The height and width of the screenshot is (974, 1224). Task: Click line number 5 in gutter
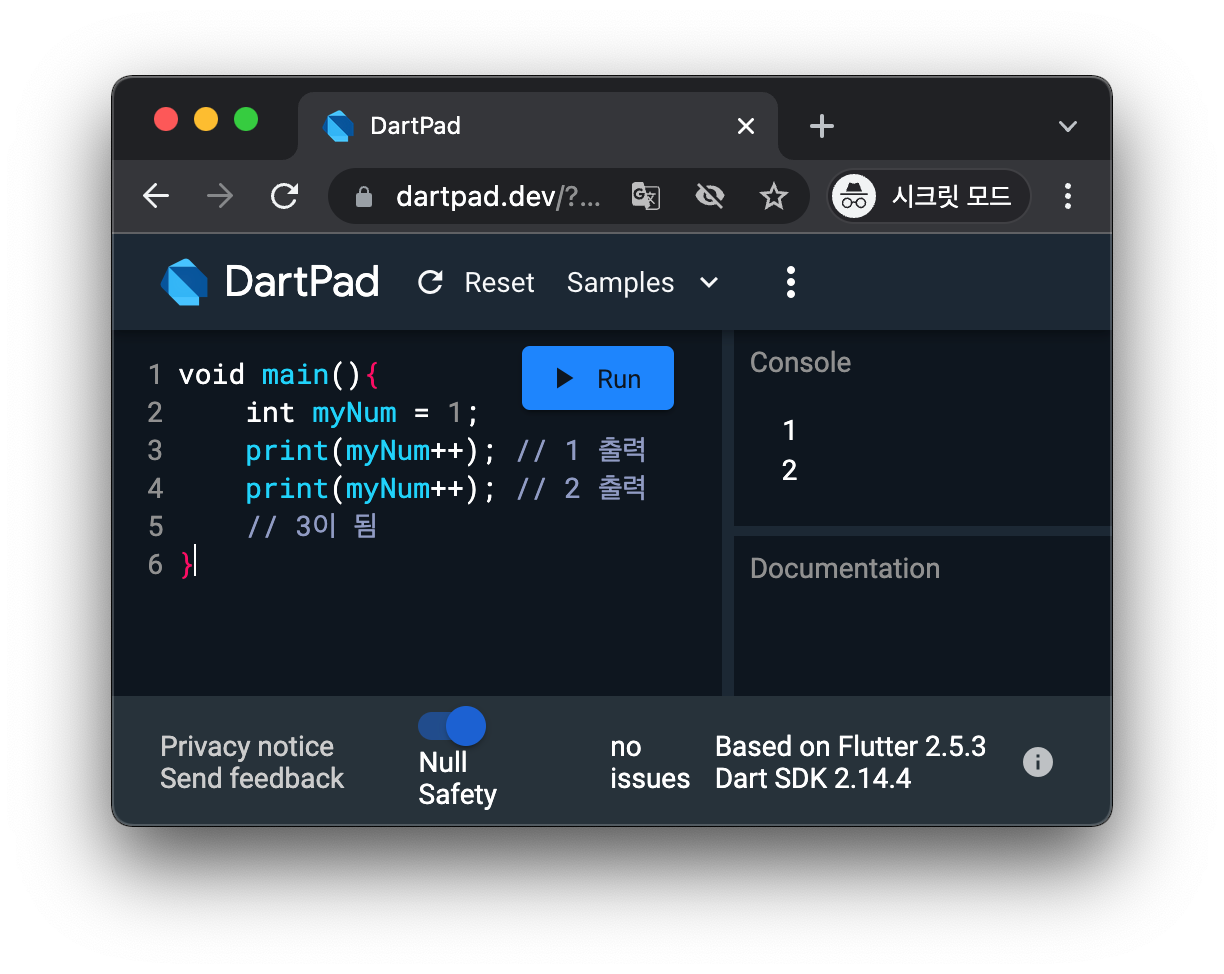tap(154, 526)
